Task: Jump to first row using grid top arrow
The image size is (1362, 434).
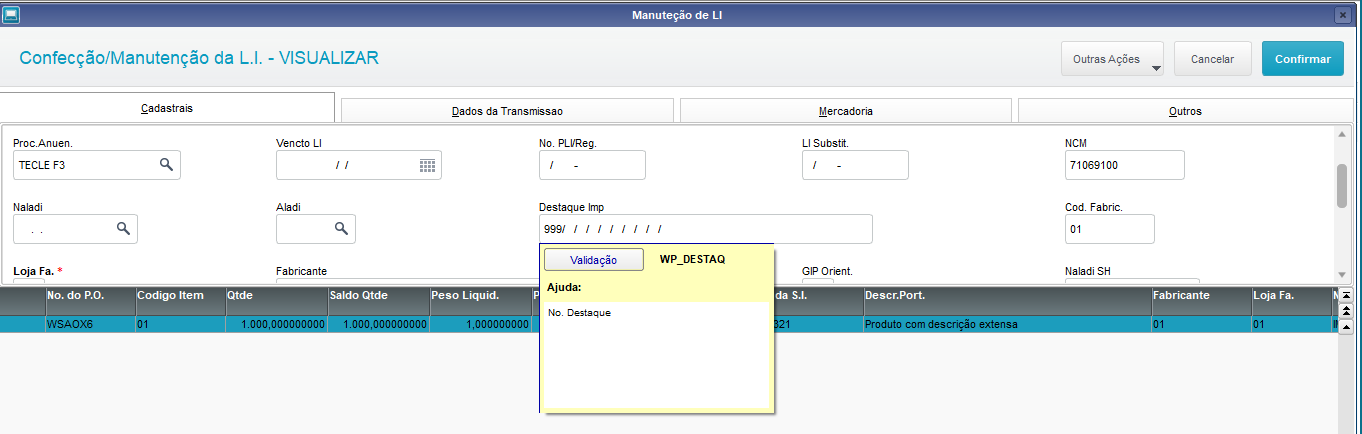Action: [1346, 296]
